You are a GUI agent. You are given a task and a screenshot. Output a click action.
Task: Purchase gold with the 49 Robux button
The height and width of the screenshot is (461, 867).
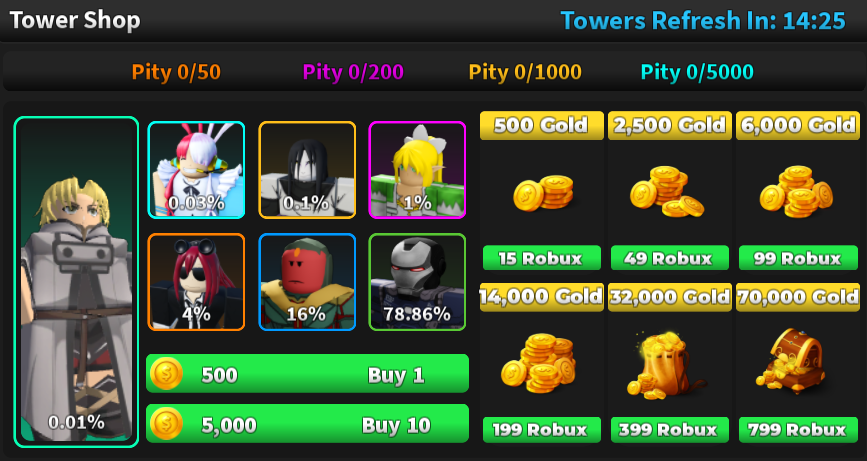click(x=670, y=258)
